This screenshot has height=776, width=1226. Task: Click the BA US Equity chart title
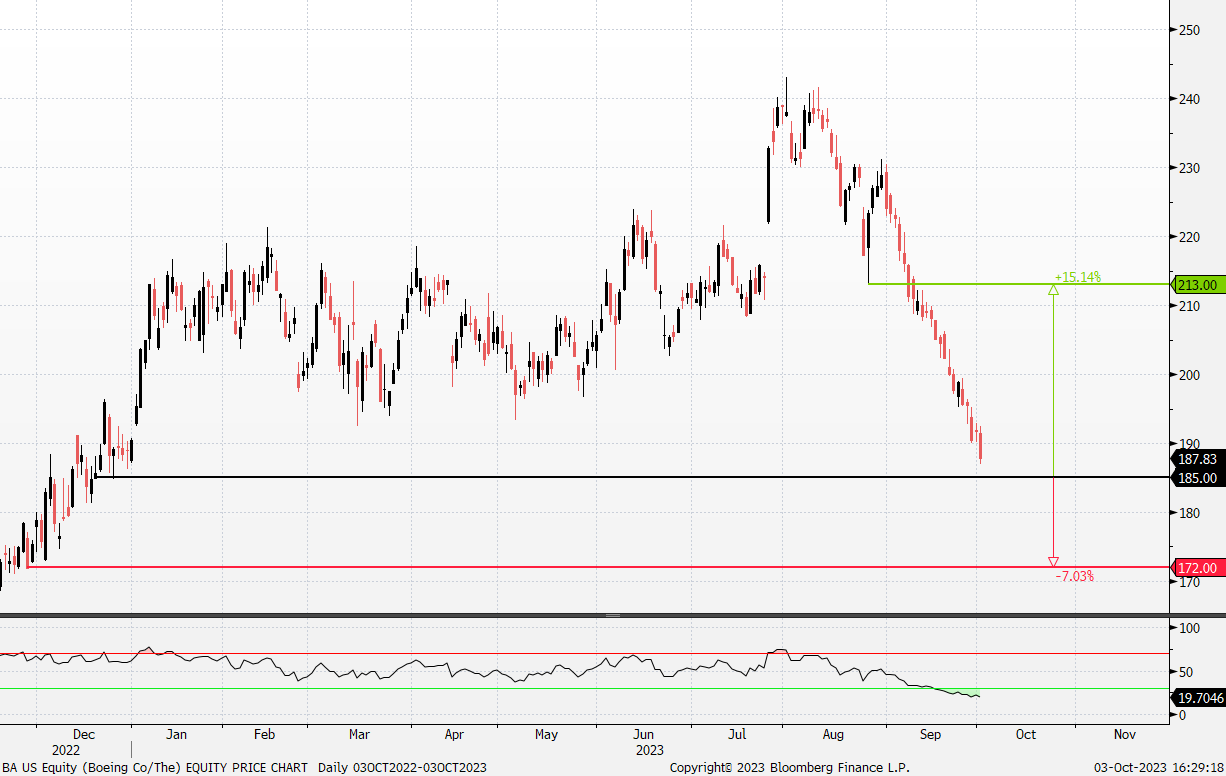coord(155,767)
